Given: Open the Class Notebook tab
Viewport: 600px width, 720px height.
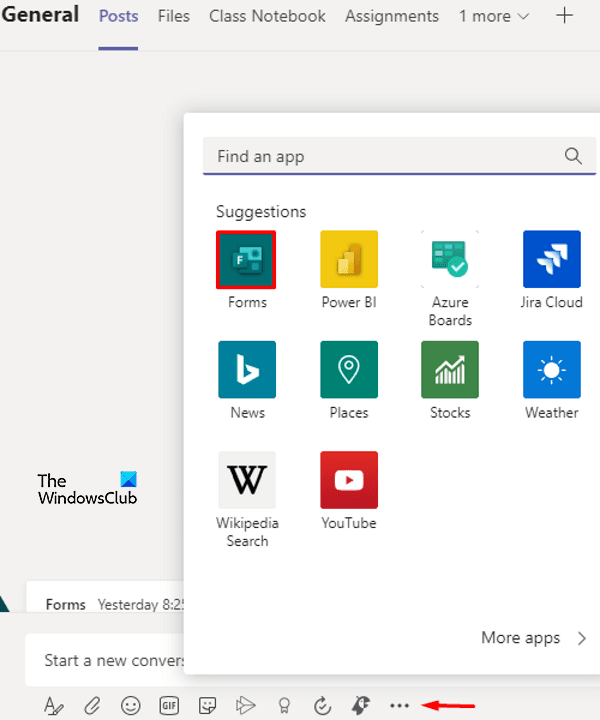Looking at the screenshot, I should coord(267,17).
